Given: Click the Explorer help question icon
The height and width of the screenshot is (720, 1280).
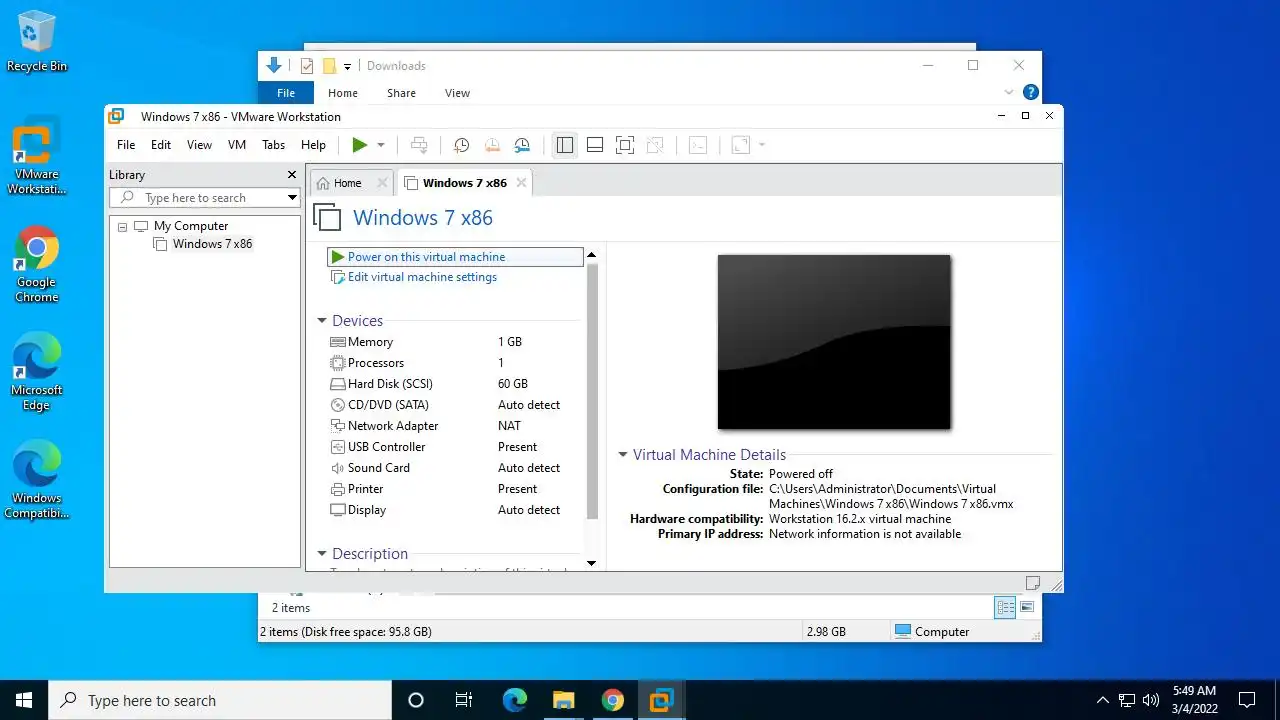Looking at the screenshot, I should pos(1030,92).
